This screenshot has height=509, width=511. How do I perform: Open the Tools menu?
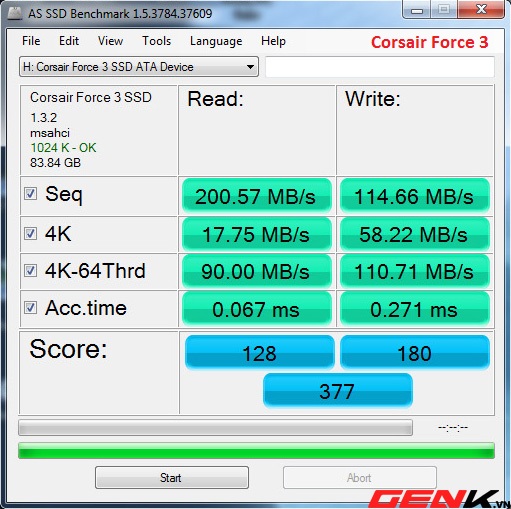[x=157, y=41]
